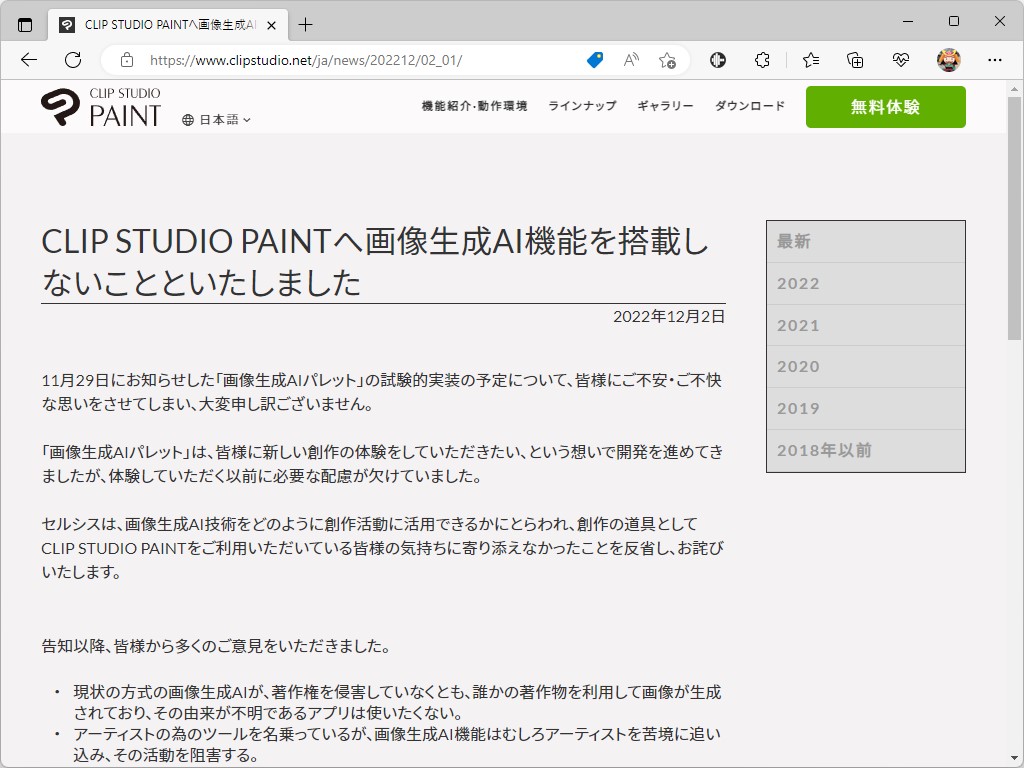
Task: Minimize the browser window
Action: point(908,22)
